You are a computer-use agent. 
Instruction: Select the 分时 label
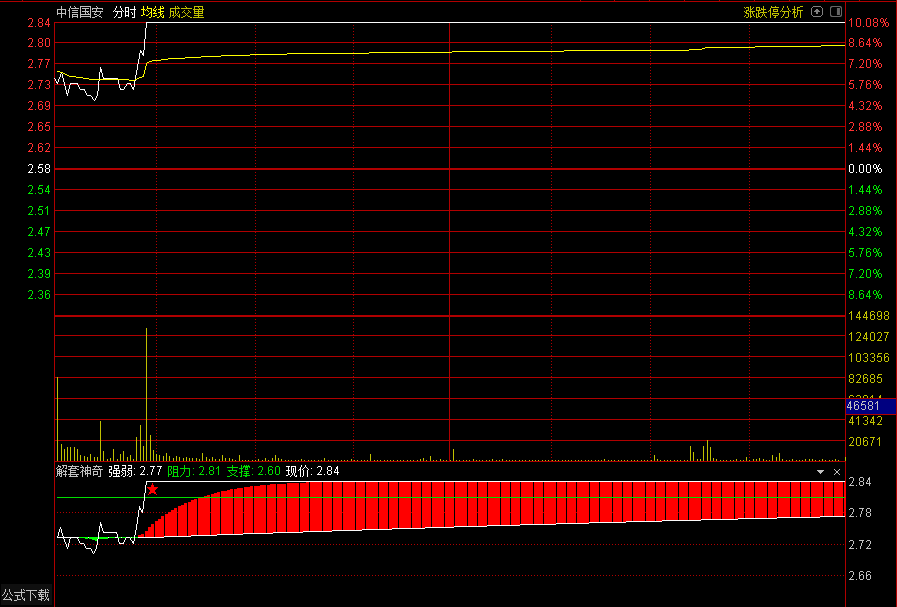click(x=124, y=12)
